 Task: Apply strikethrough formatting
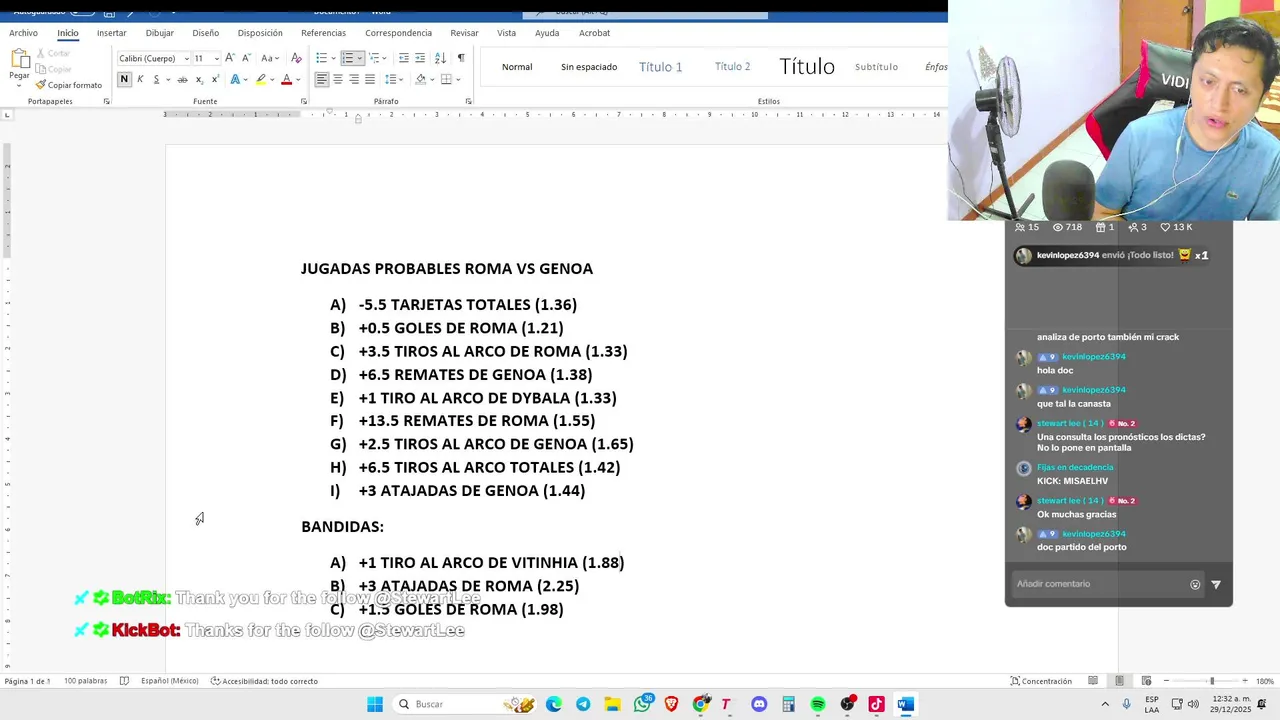pos(182,79)
